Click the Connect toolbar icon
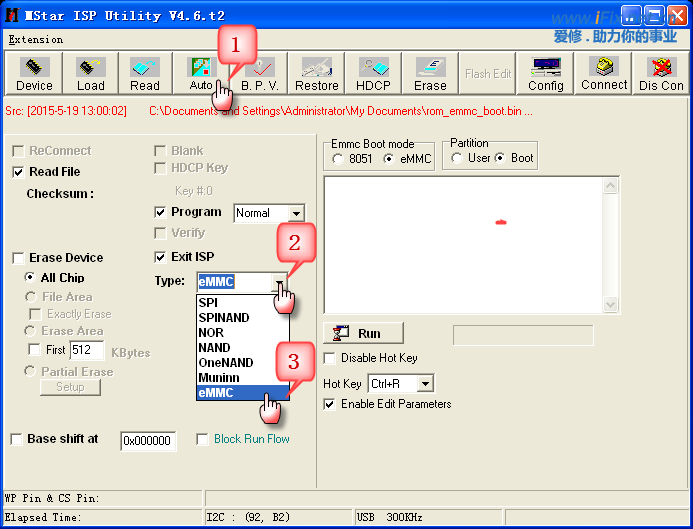This screenshot has height=529, width=693. click(x=604, y=74)
